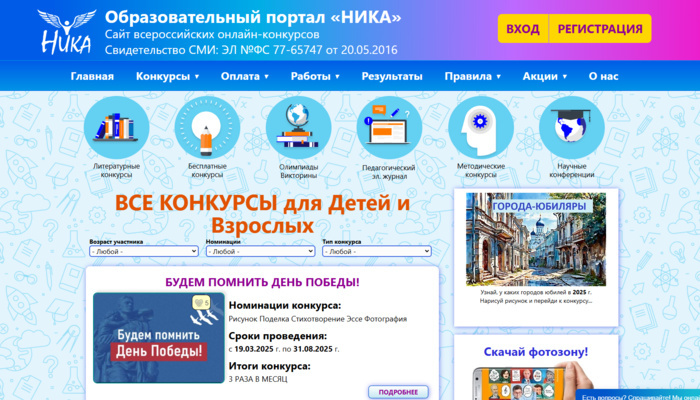This screenshot has width=700, height=400.
Task: Click the ВСЕ КОНКУРСЫ для Детей и Взрослых heading
Action: [262, 214]
